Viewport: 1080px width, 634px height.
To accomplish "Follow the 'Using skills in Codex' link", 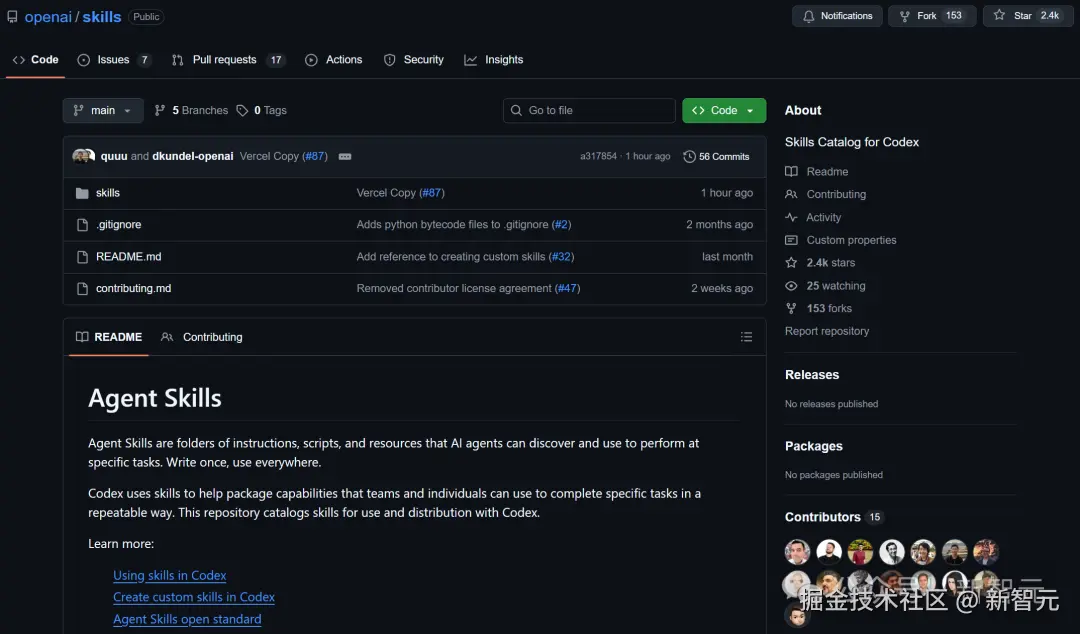I will (x=169, y=575).
